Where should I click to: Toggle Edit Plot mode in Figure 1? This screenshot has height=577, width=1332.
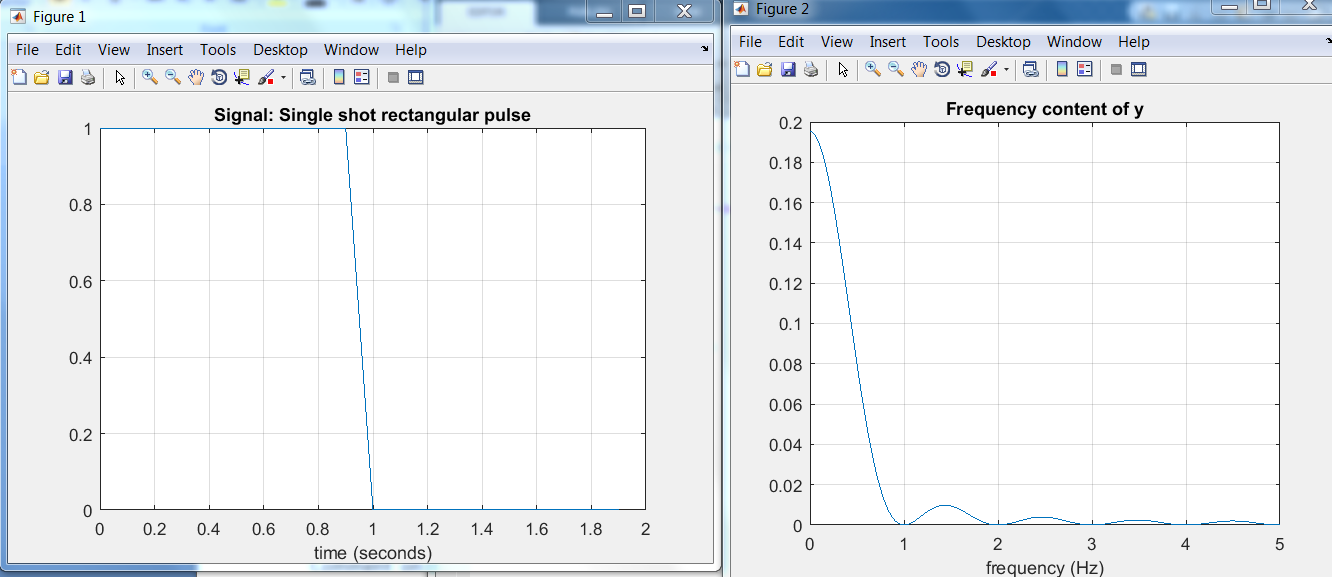click(x=119, y=76)
